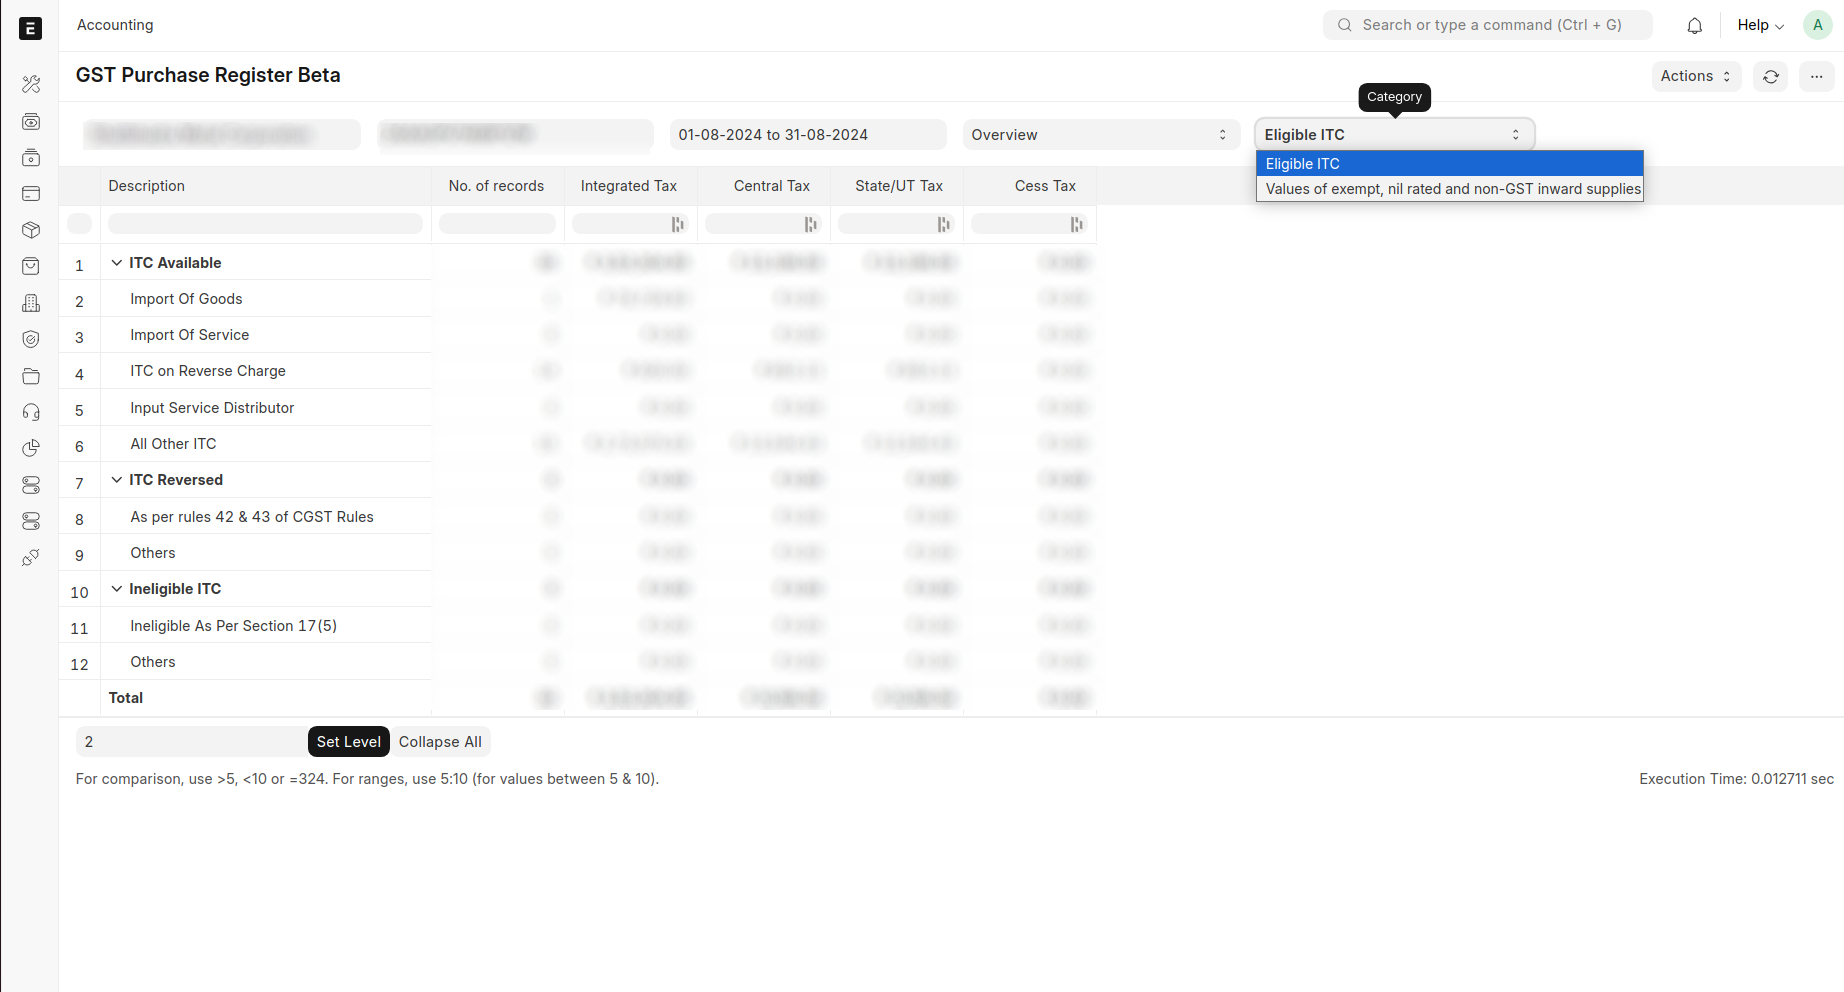Select Values of exempt, nil rated option
This screenshot has height=992, width=1844.
[1449, 189]
